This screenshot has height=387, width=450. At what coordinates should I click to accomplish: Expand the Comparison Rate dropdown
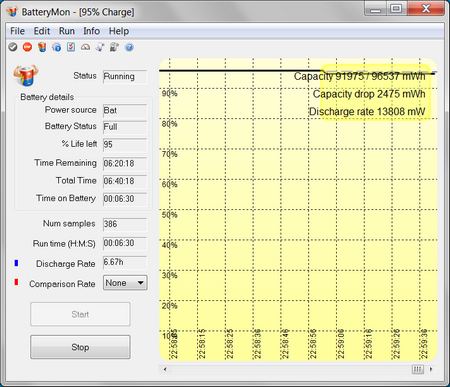click(125, 283)
